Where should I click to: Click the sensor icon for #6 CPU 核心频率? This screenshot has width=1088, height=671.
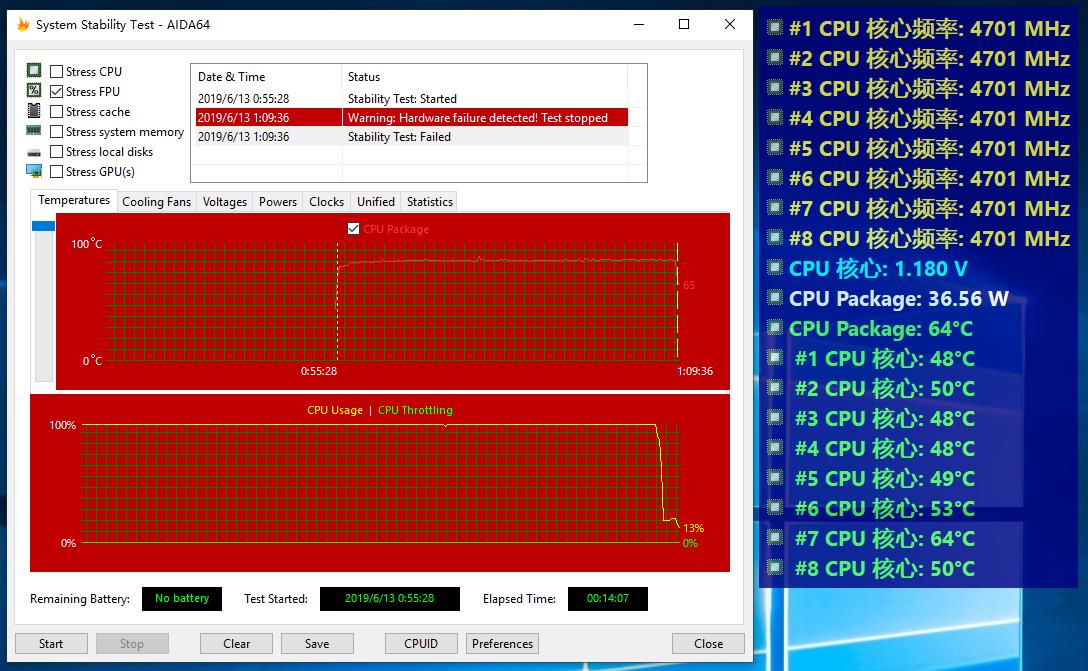click(x=775, y=178)
